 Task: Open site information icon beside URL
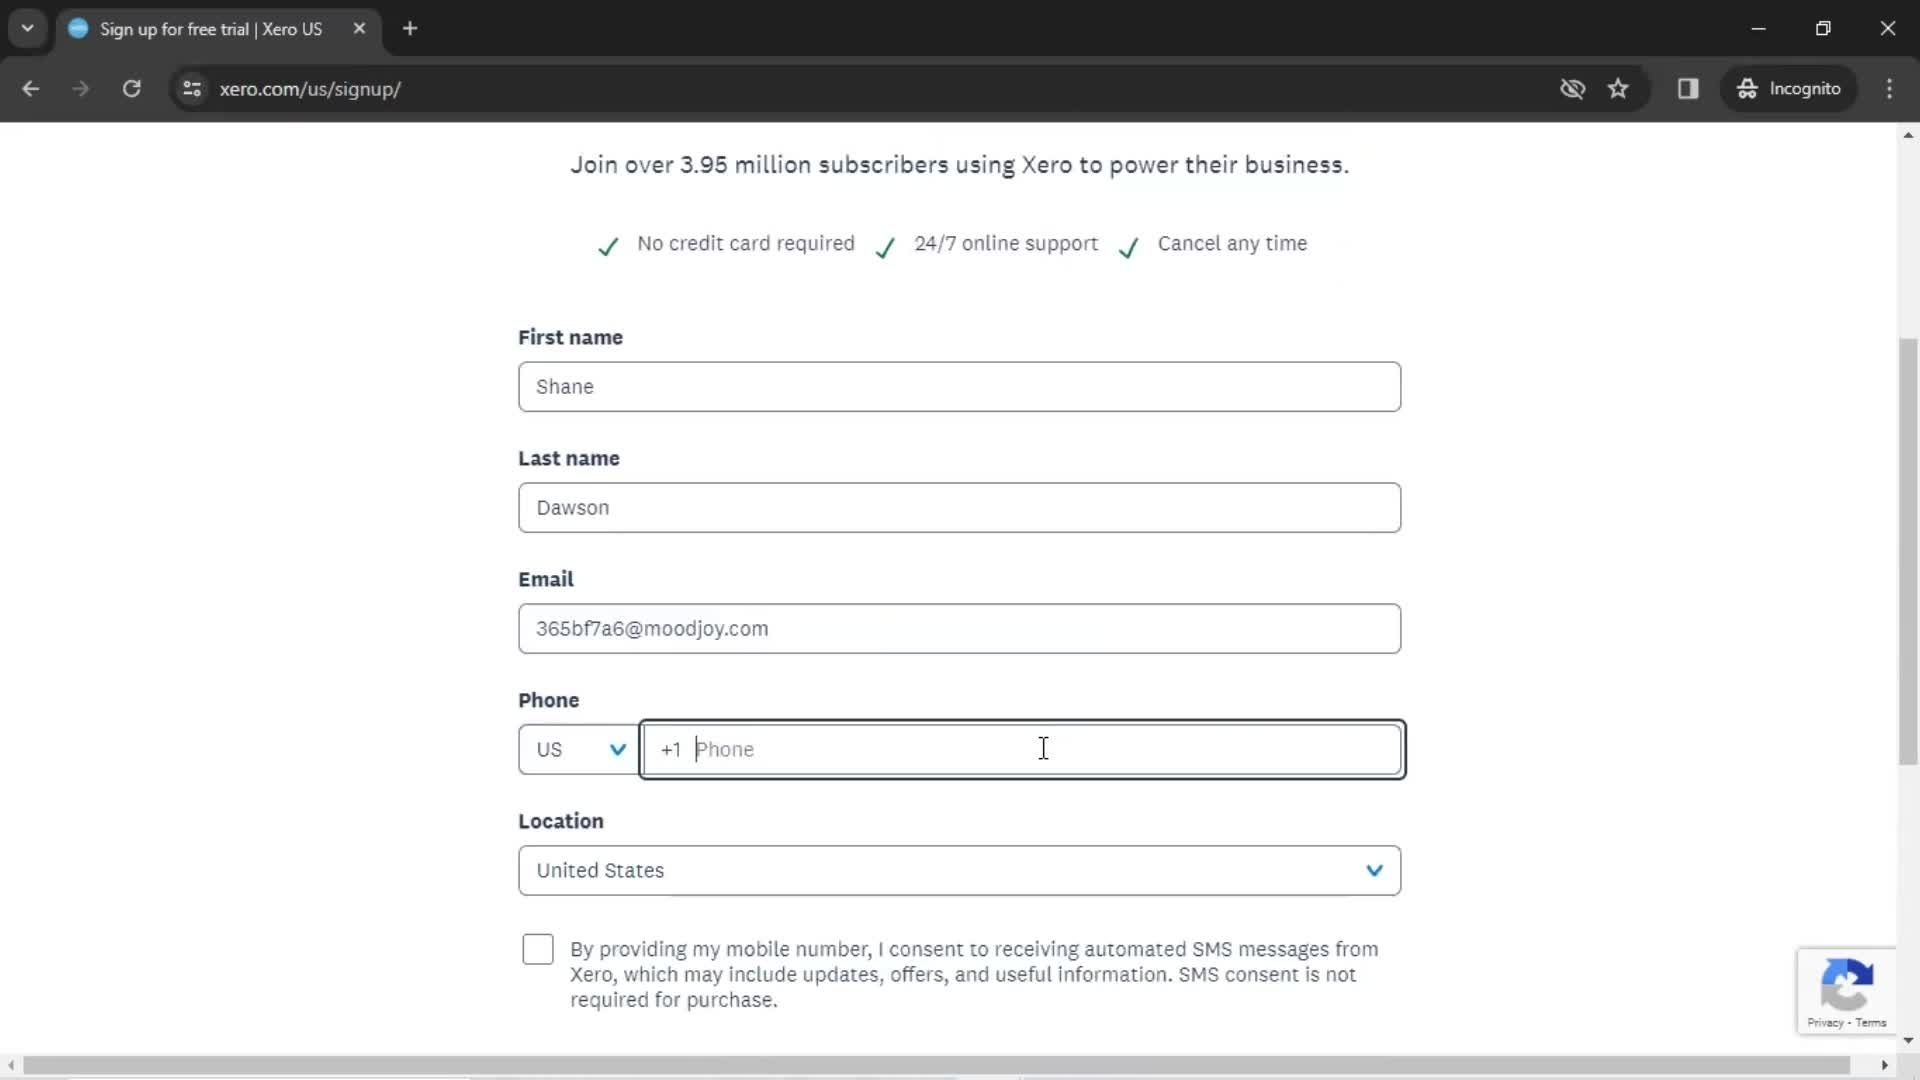192,89
